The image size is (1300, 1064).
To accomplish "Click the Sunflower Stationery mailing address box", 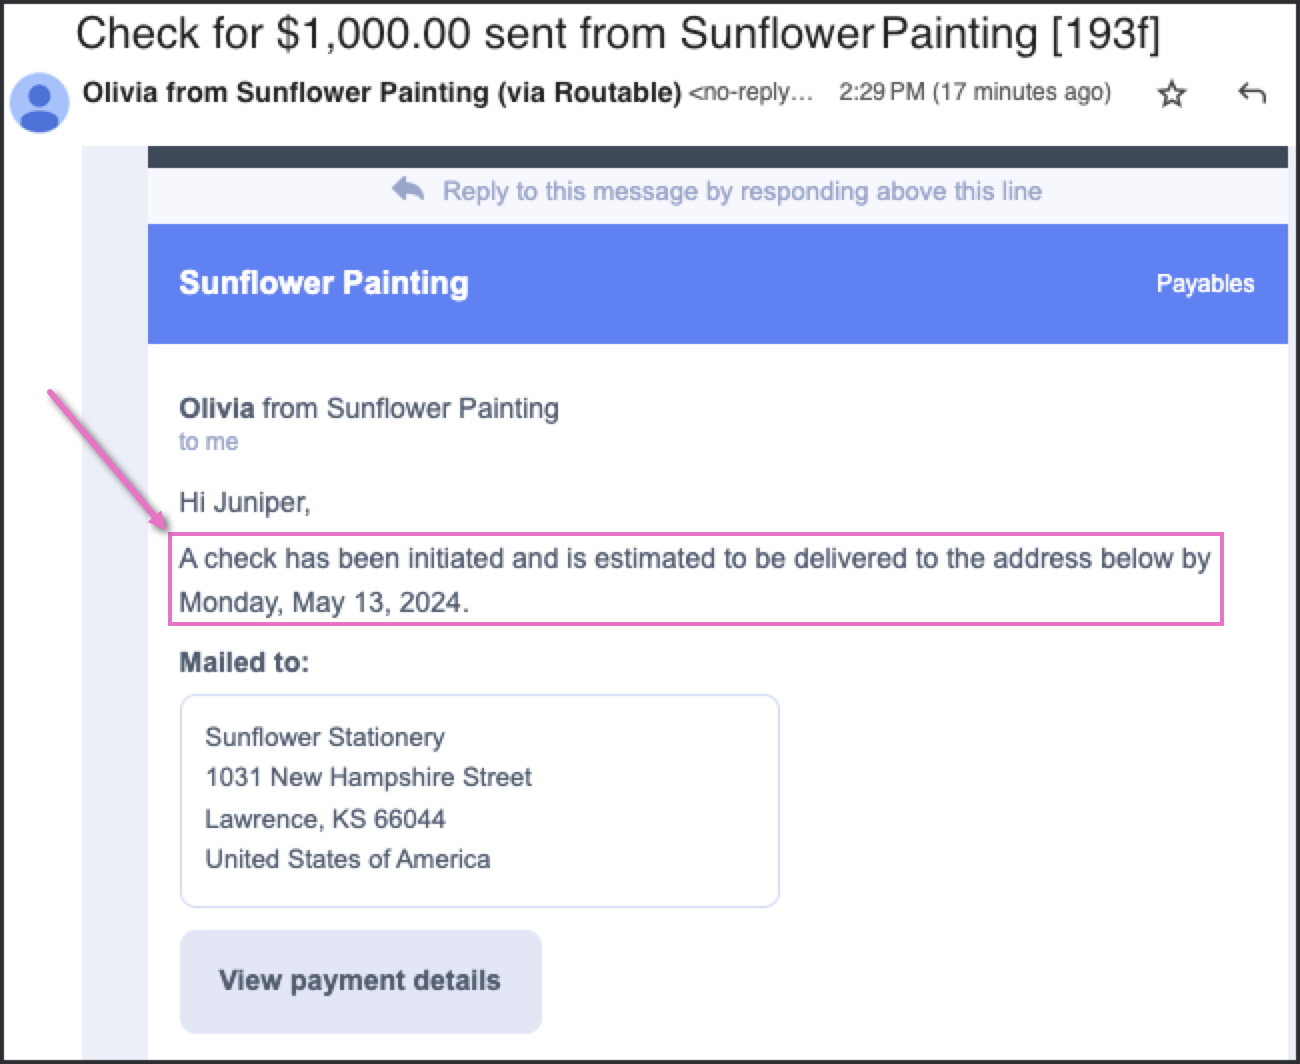I will point(480,801).
